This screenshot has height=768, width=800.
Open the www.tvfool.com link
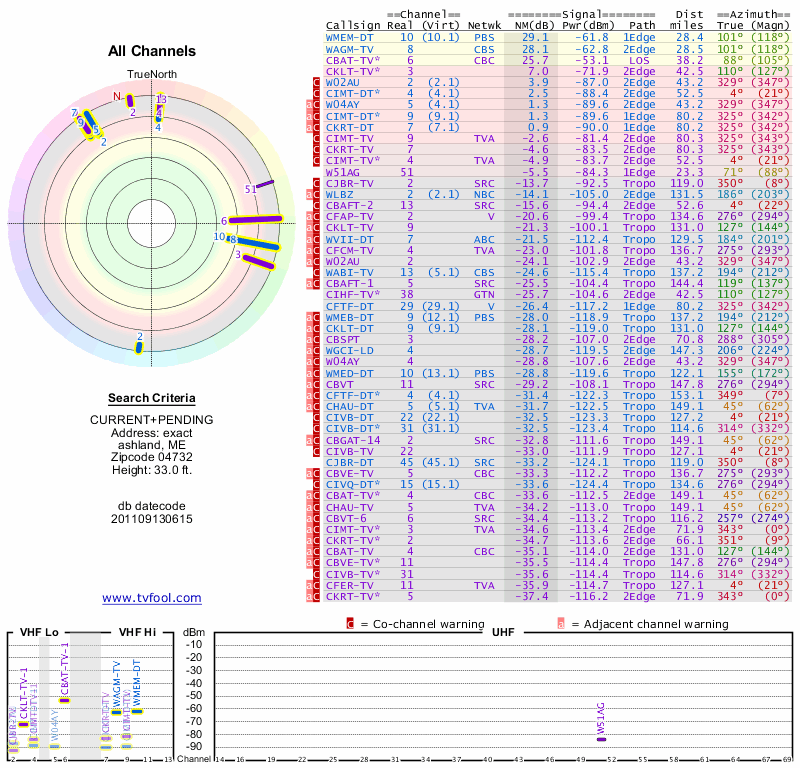[152, 598]
